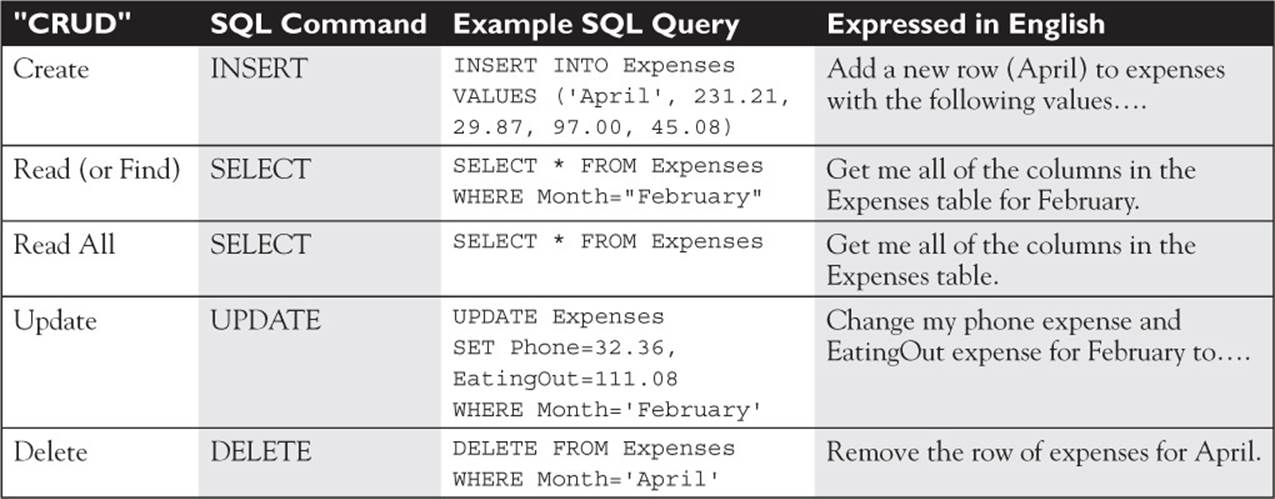Viewport: 1275px width, 499px height.
Task: Select the Delete row label
Action: [x=50, y=451]
